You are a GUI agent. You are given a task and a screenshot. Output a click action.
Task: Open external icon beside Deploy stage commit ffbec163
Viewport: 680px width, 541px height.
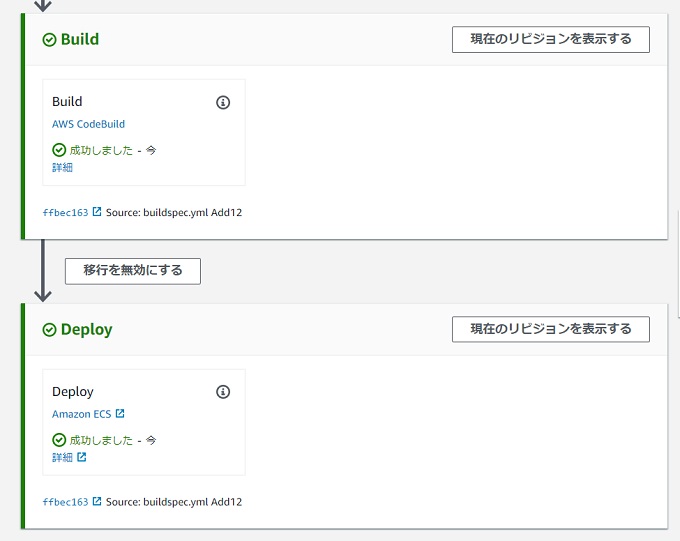(x=97, y=502)
